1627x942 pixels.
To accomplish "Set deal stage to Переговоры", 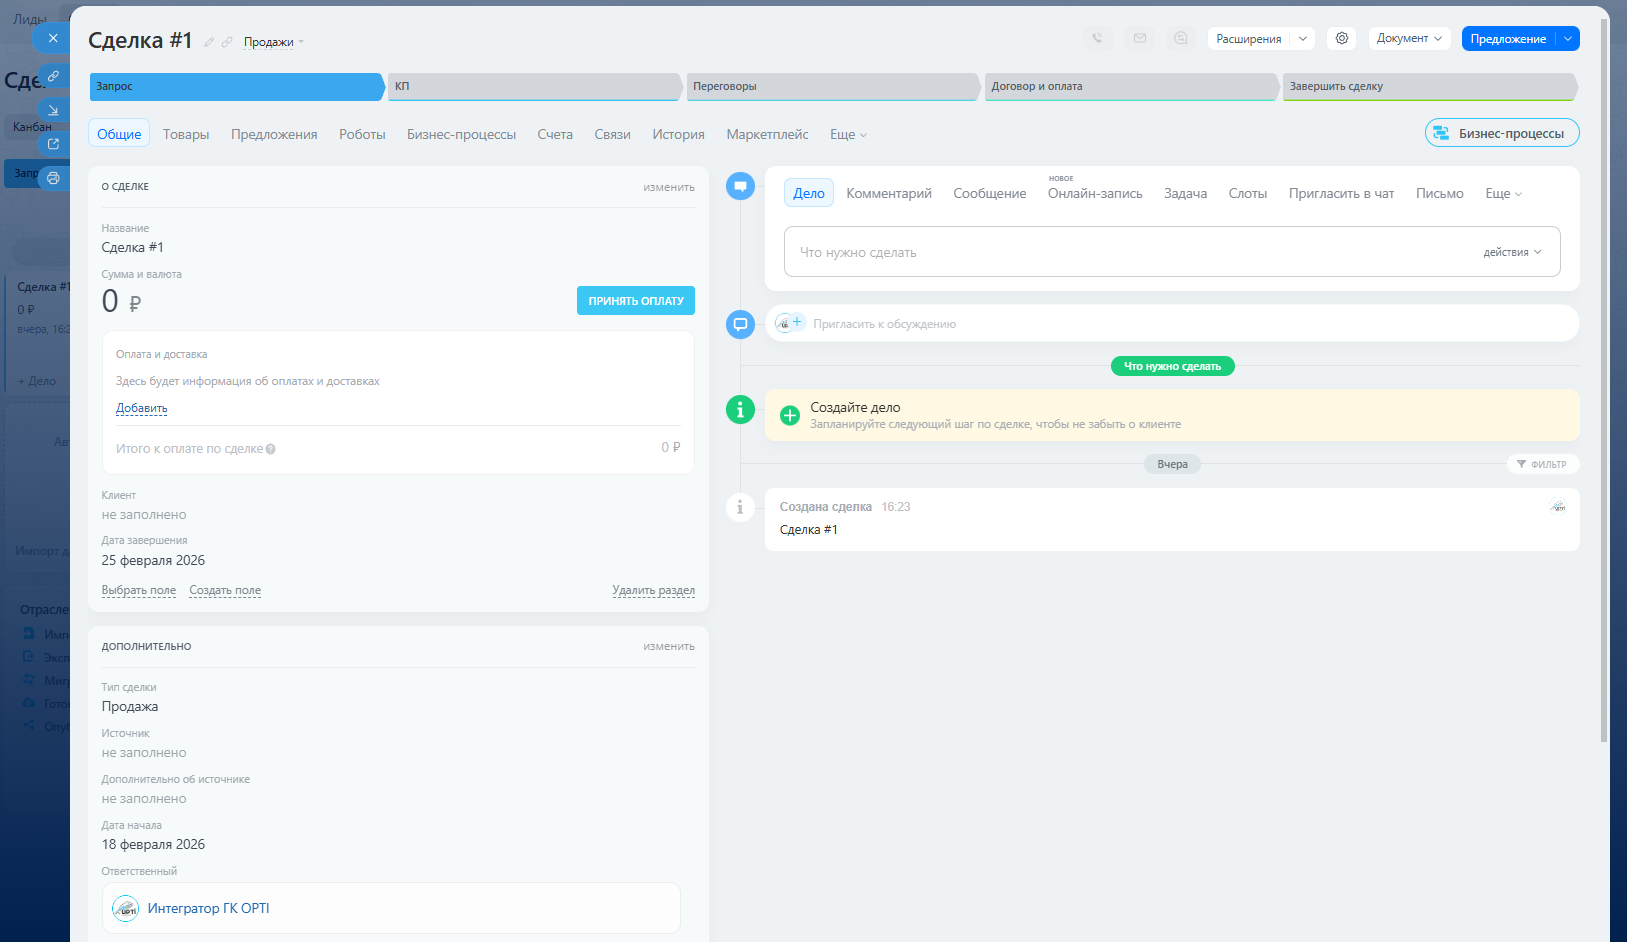I will (x=830, y=86).
